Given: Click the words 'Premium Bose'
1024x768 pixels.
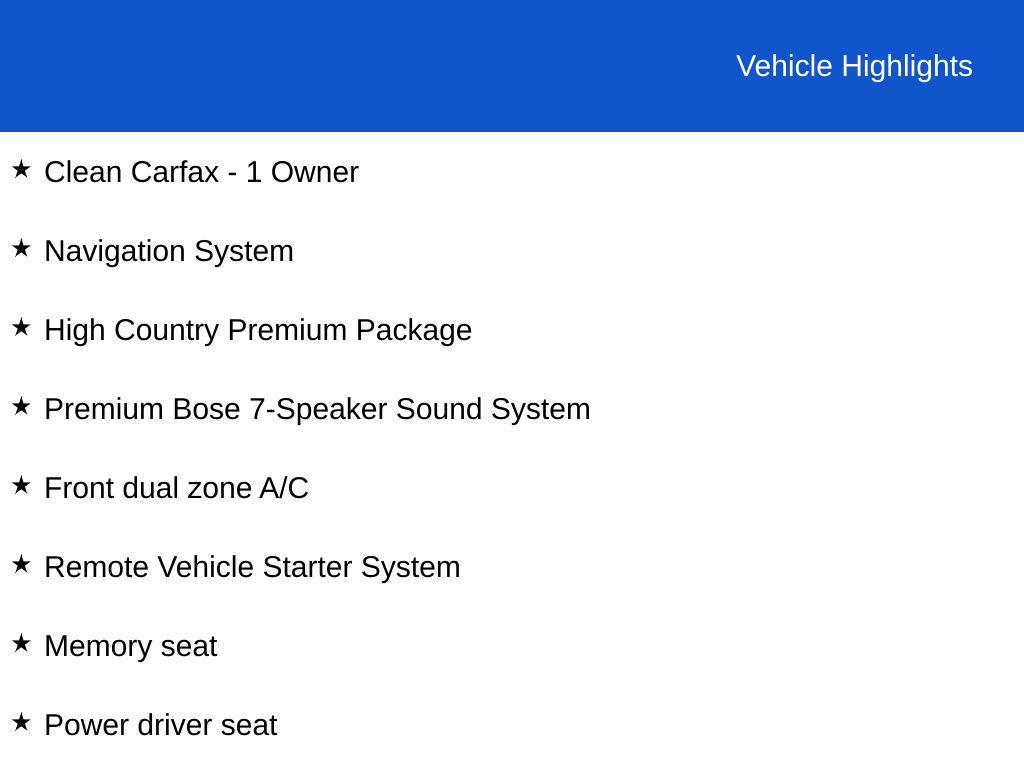Looking at the screenshot, I should (x=143, y=409).
